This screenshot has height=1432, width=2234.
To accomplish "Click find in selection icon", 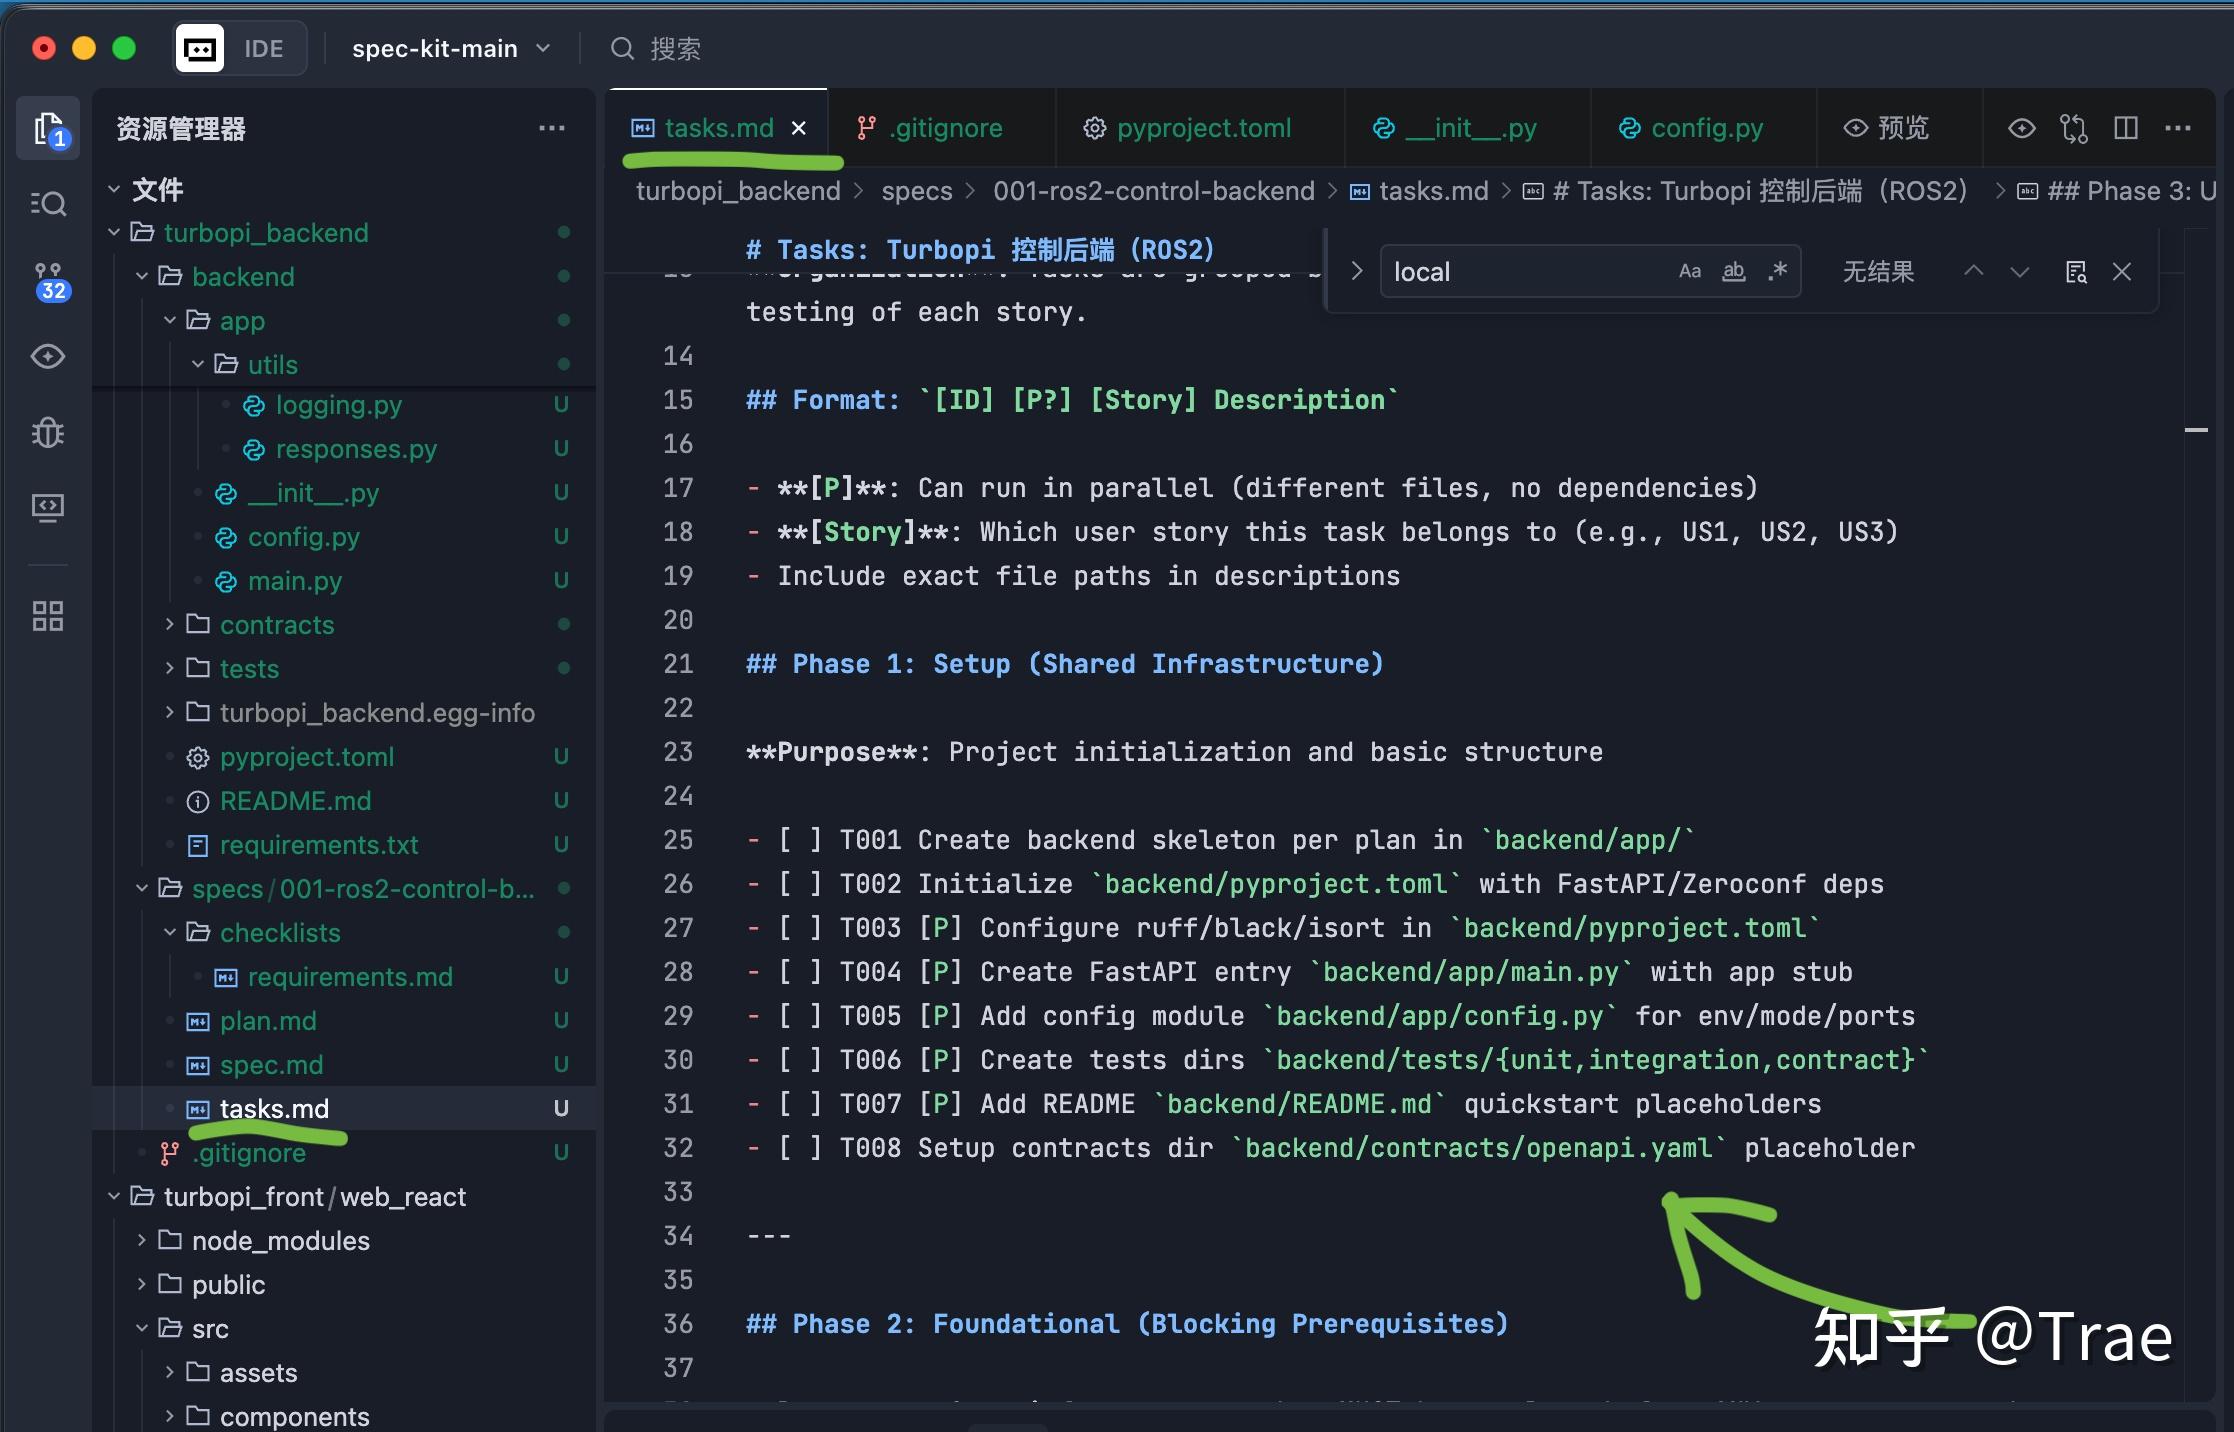I will pyautogui.click(x=2076, y=272).
